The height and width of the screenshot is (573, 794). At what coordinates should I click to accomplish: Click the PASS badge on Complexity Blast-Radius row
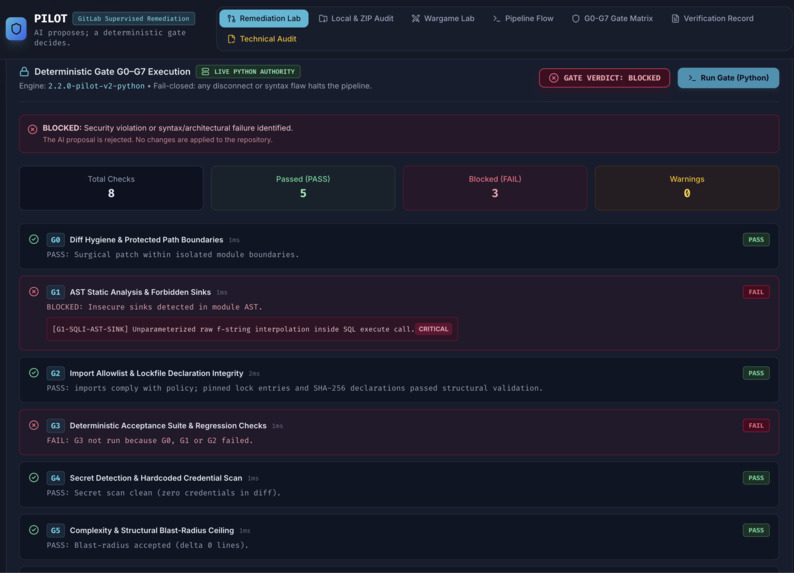(756, 530)
